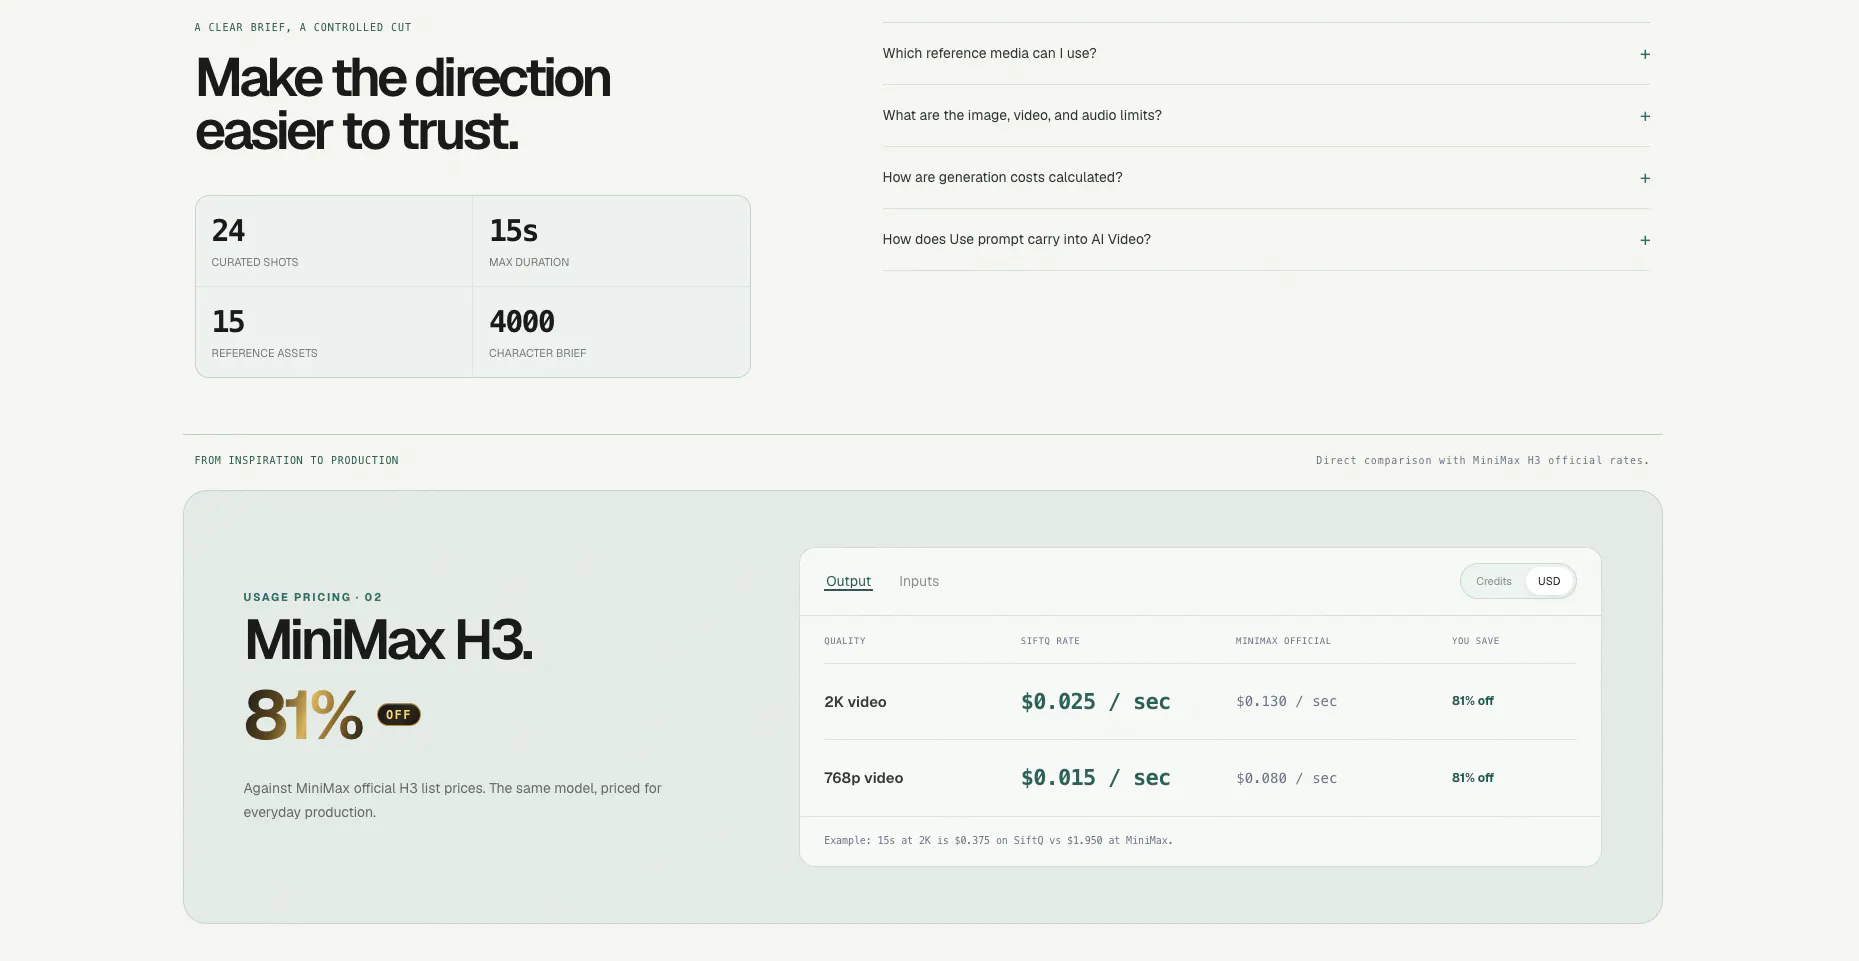Click 'A CLEAR BRIEF, A CONTROLLED CUT' label
The width and height of the screenshot is (1859, 961).
303,27
